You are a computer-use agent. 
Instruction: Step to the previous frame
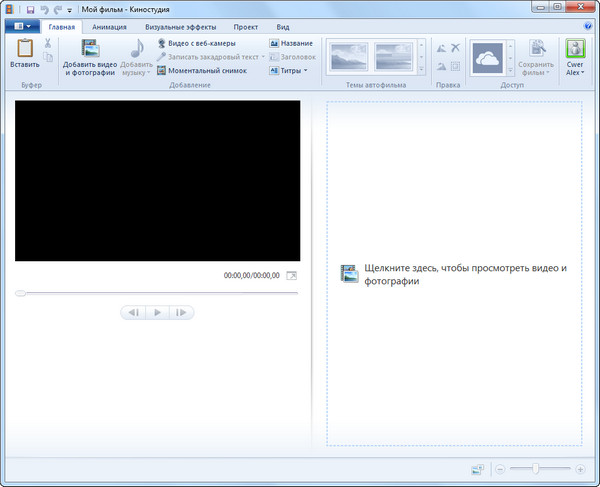click(x=132, y=313)
